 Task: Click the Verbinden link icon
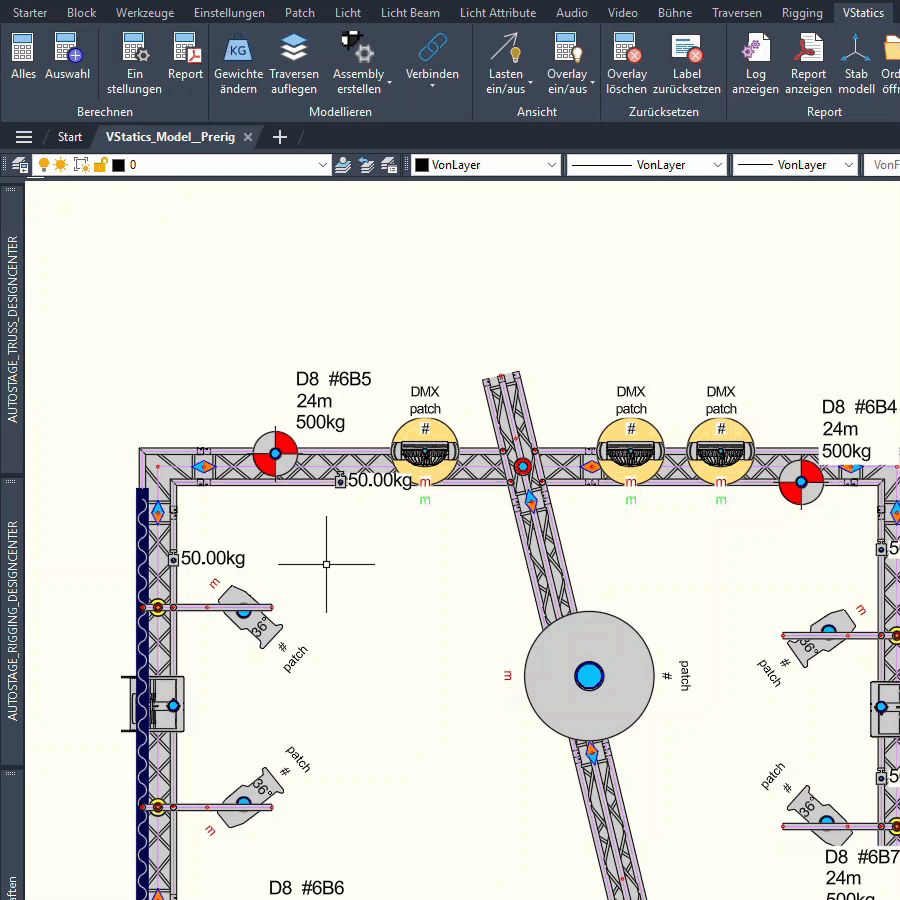432,47
